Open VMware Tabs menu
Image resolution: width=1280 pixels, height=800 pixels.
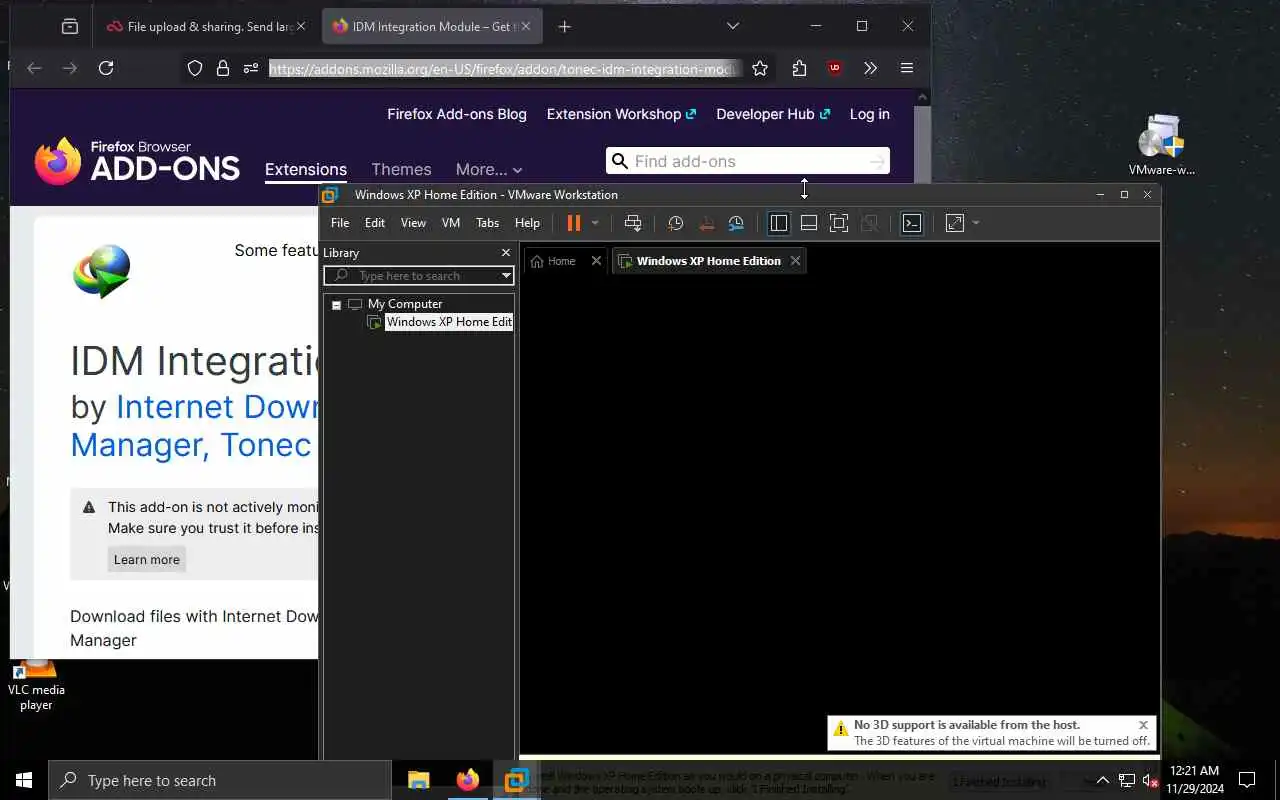click(487, 223)
